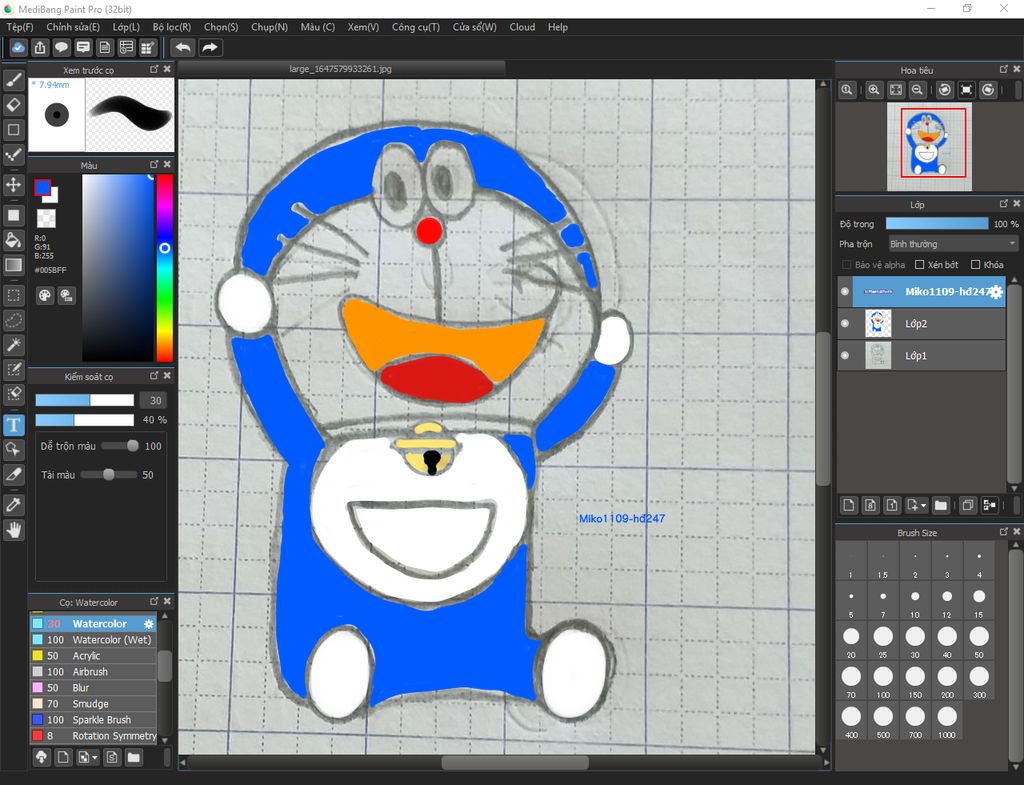Image resolution: width=1024 pixels, height=785 pixels.
Task: Hide the Lớp2 layer
Action: [x=845, y=324]
